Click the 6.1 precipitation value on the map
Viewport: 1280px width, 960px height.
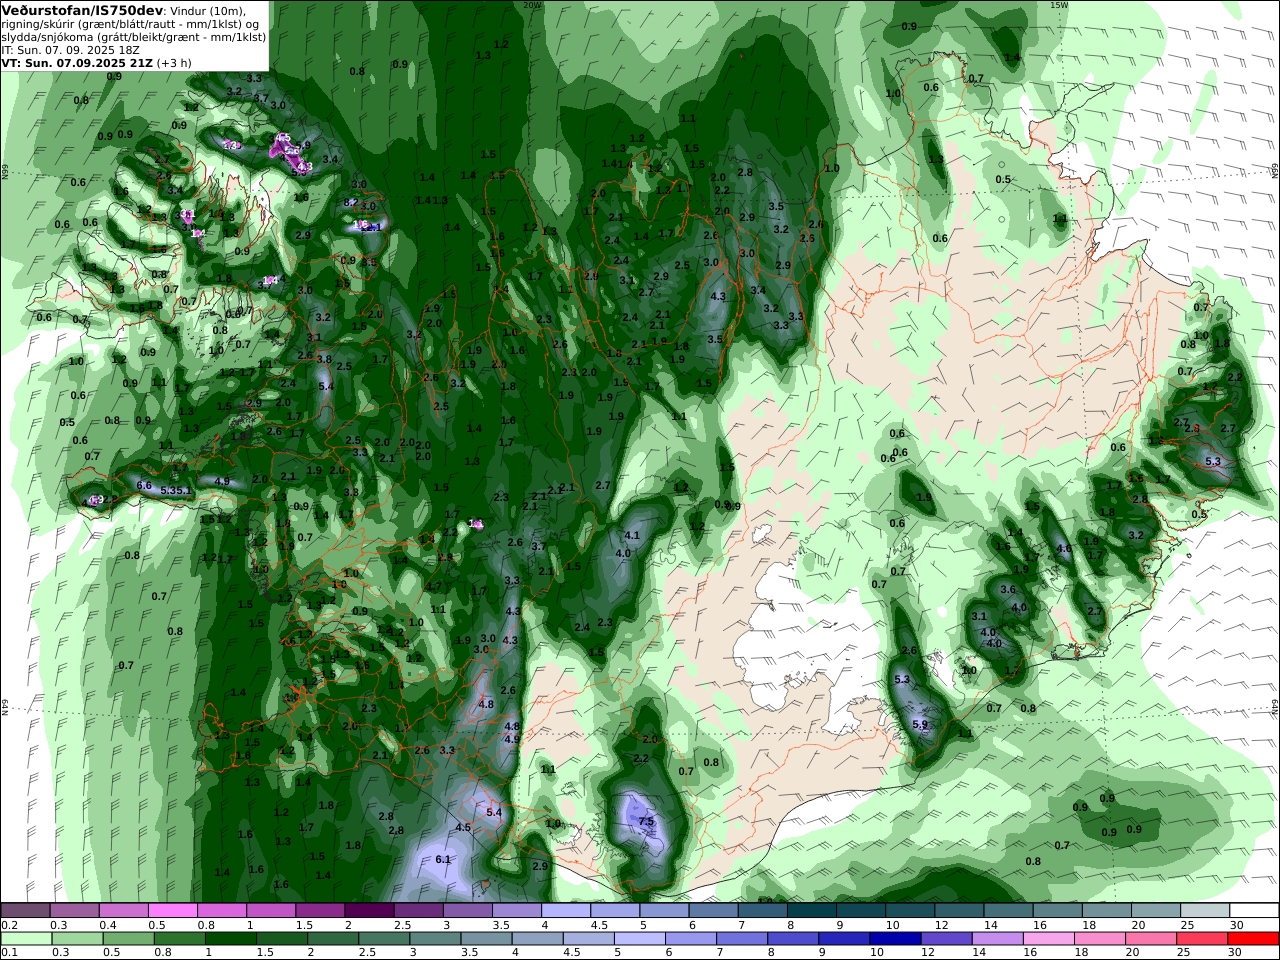(x=443, y=859)
